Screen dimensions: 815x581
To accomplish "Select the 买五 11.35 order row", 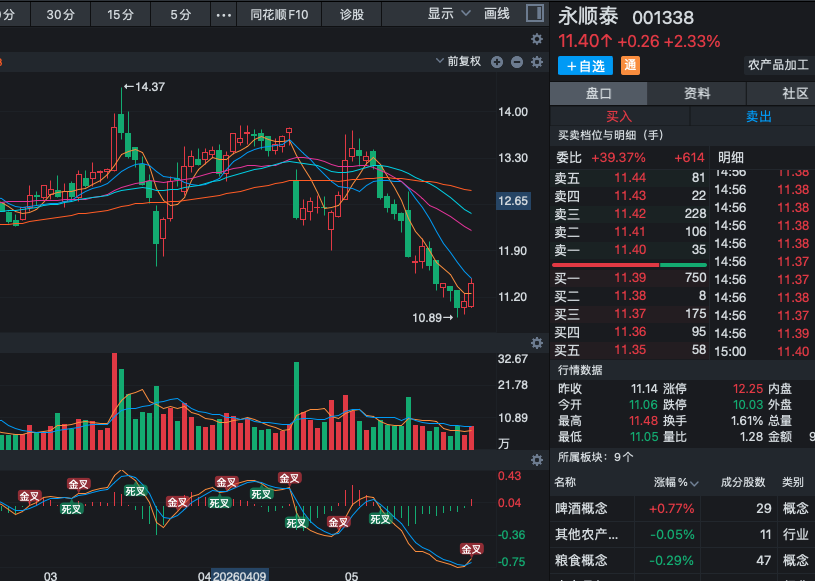I will pyautogui.click(x=629, y=350).
